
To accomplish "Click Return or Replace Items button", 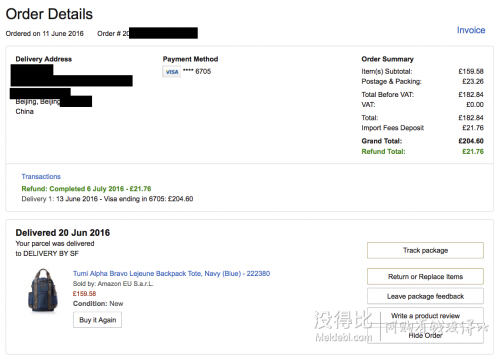I will (425, 277).
